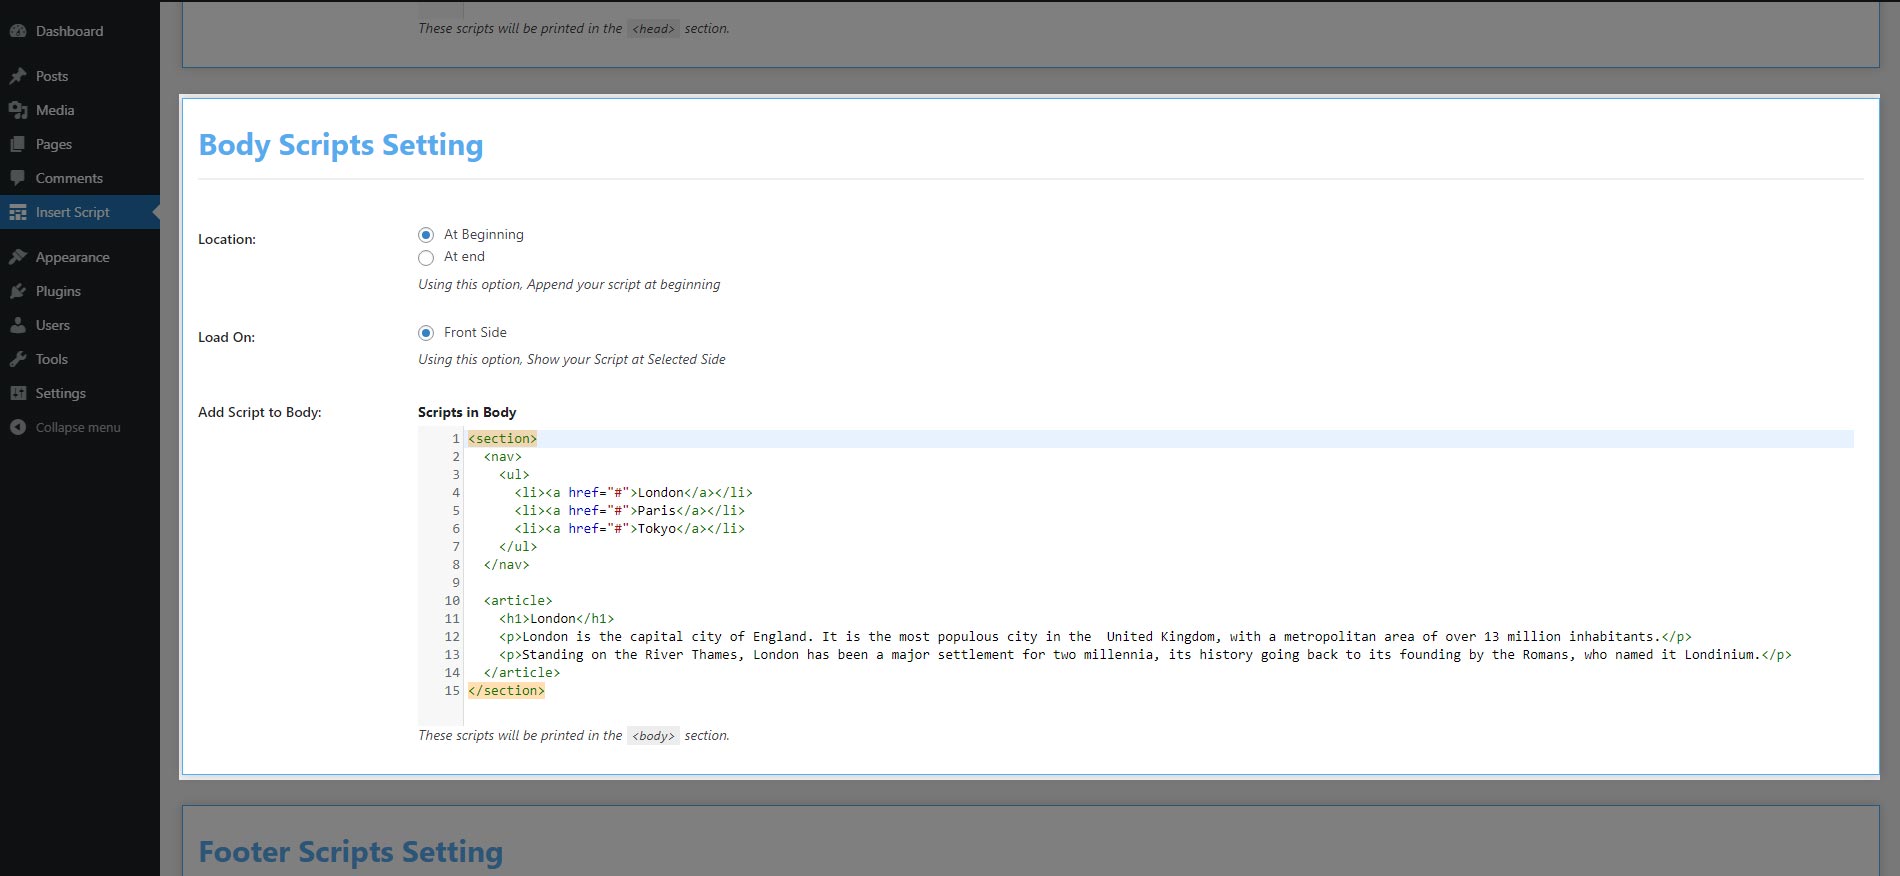Click the Location label
Viewport: 1900px width, 876px height.
click(x=227, y=239)
